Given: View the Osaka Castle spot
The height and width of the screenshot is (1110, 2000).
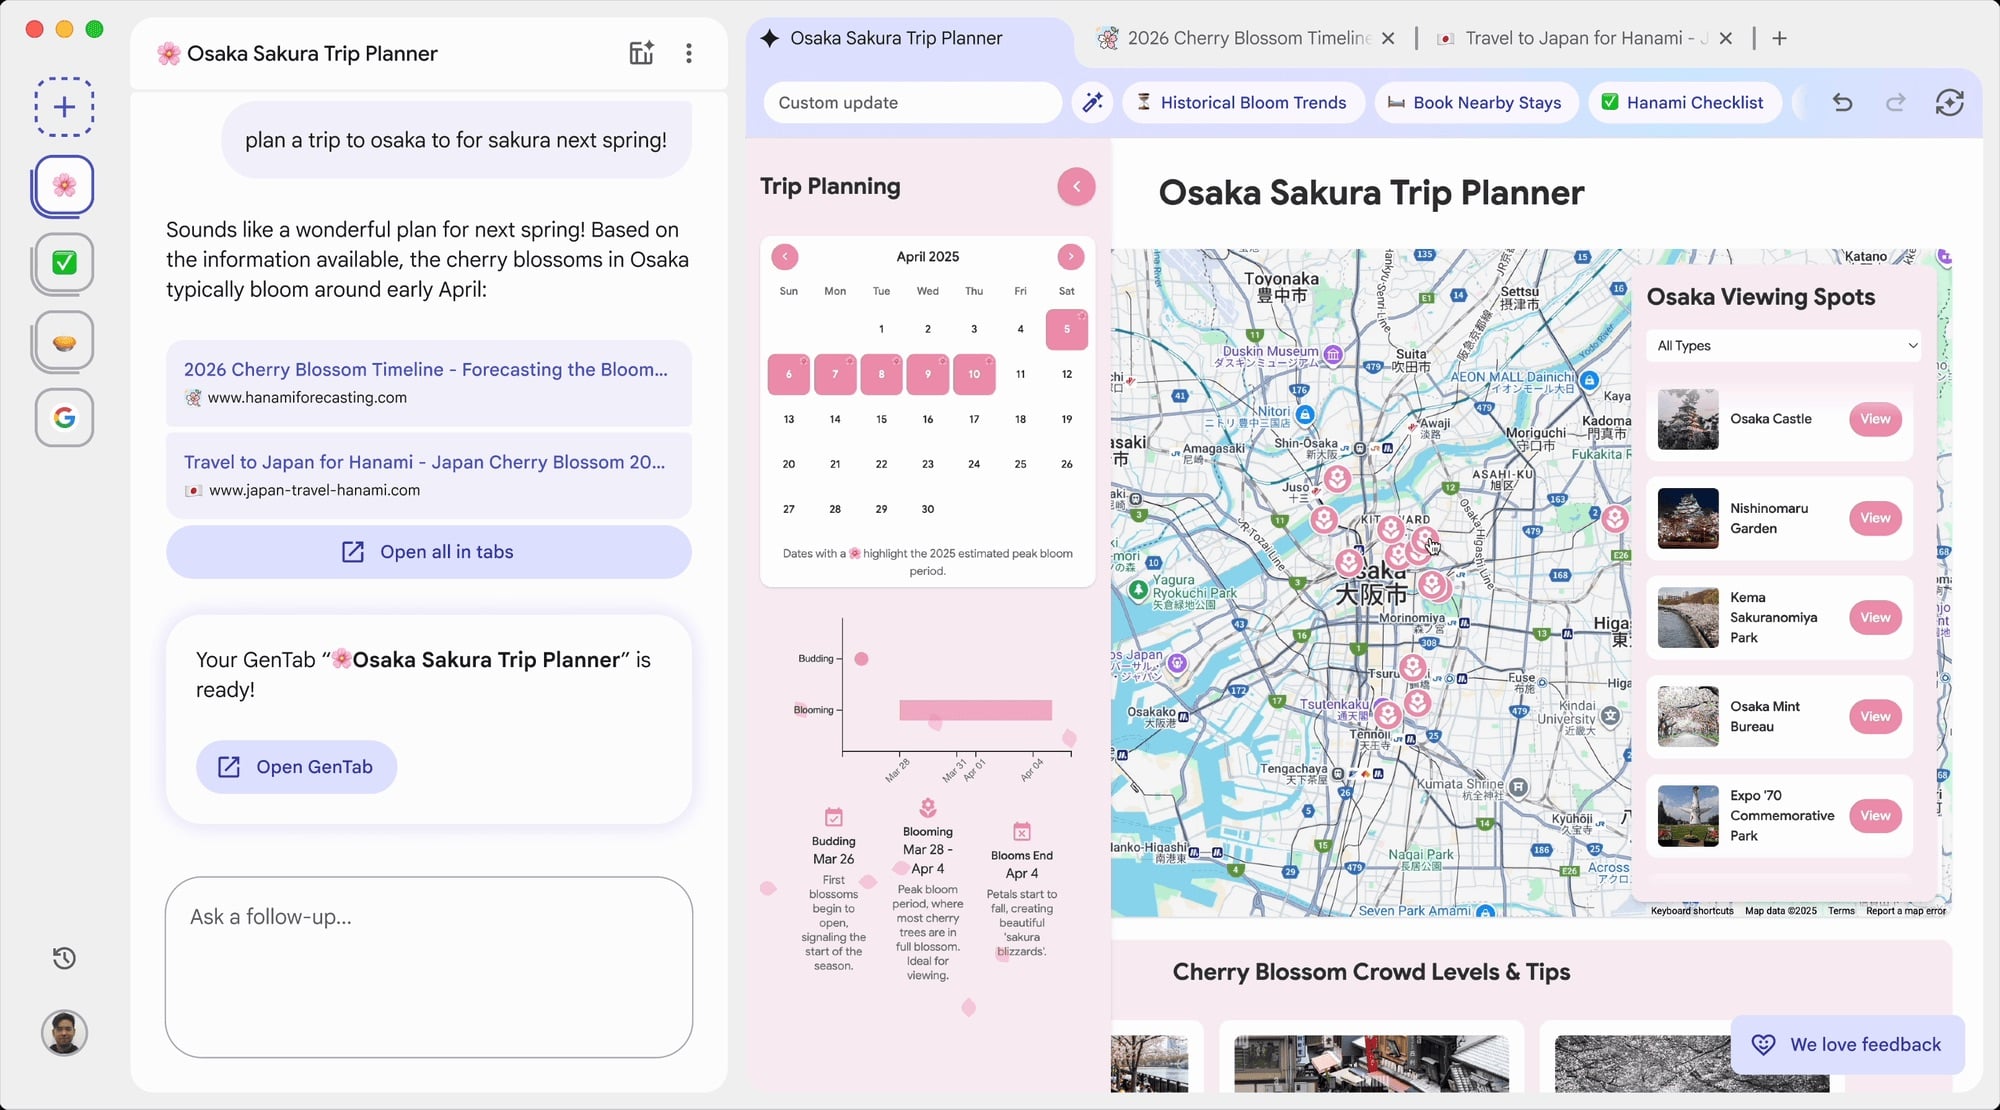Looking at the screenshot, I should [x=1875, y=419].
